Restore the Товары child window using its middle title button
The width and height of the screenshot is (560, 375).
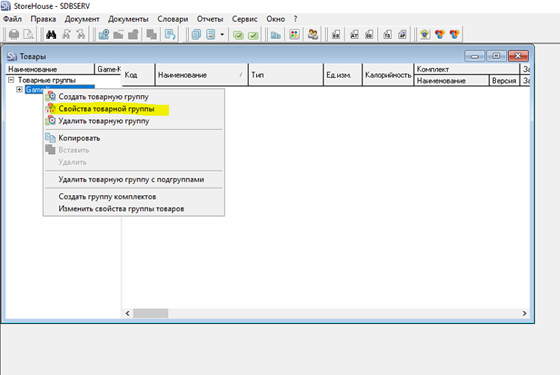[496, 56]
